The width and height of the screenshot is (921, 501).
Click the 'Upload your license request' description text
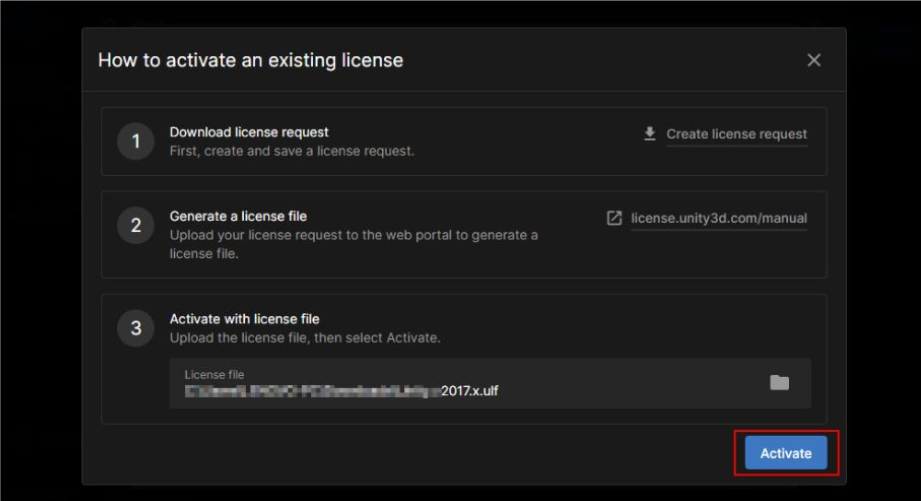[353, 235]
